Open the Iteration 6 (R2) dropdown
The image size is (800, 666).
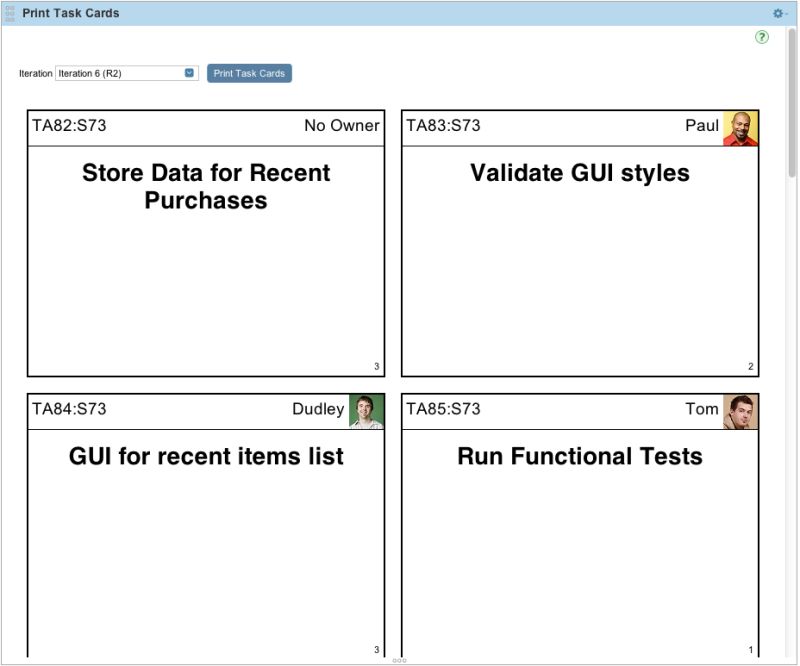pos(120,73)
